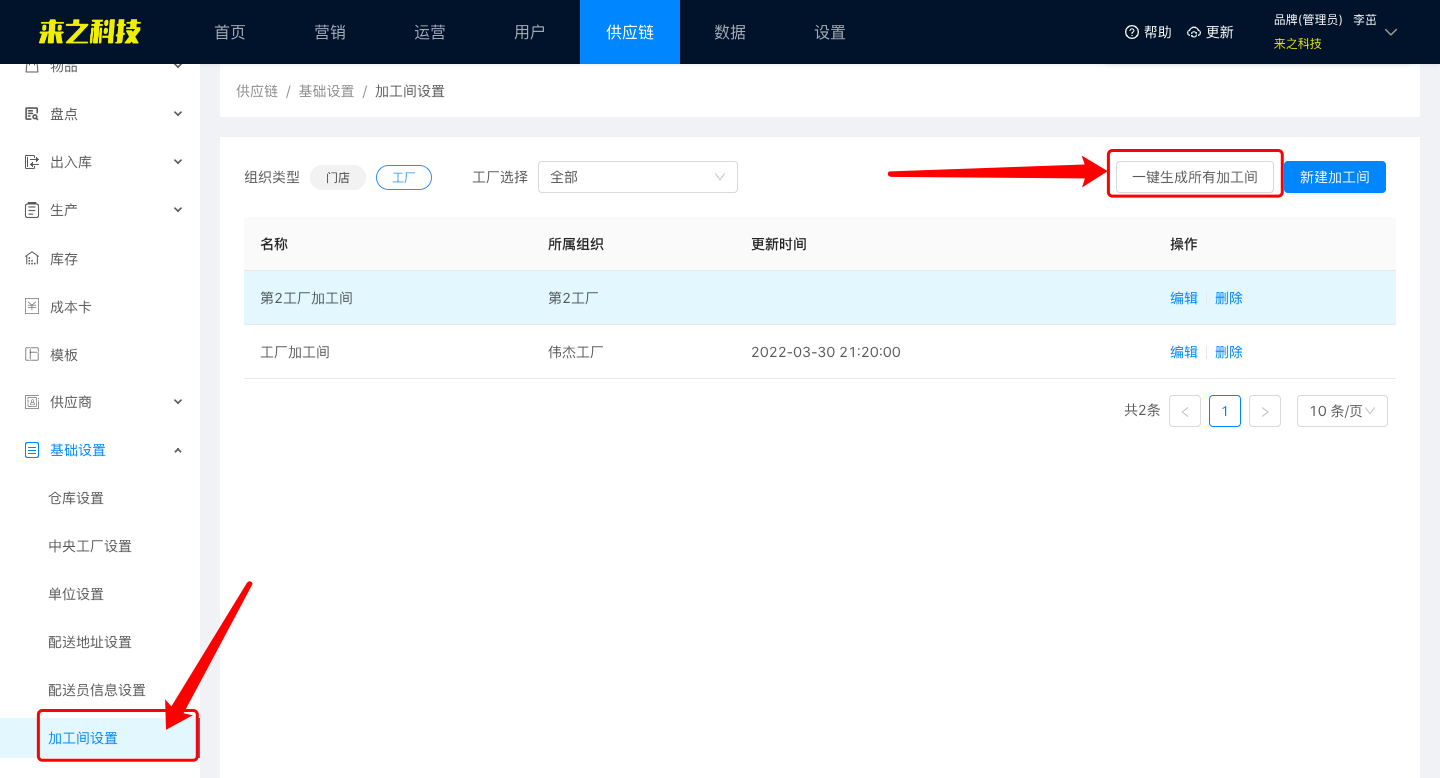Open the 10 条/页 page size dropdown

[x=1342, y=411]
